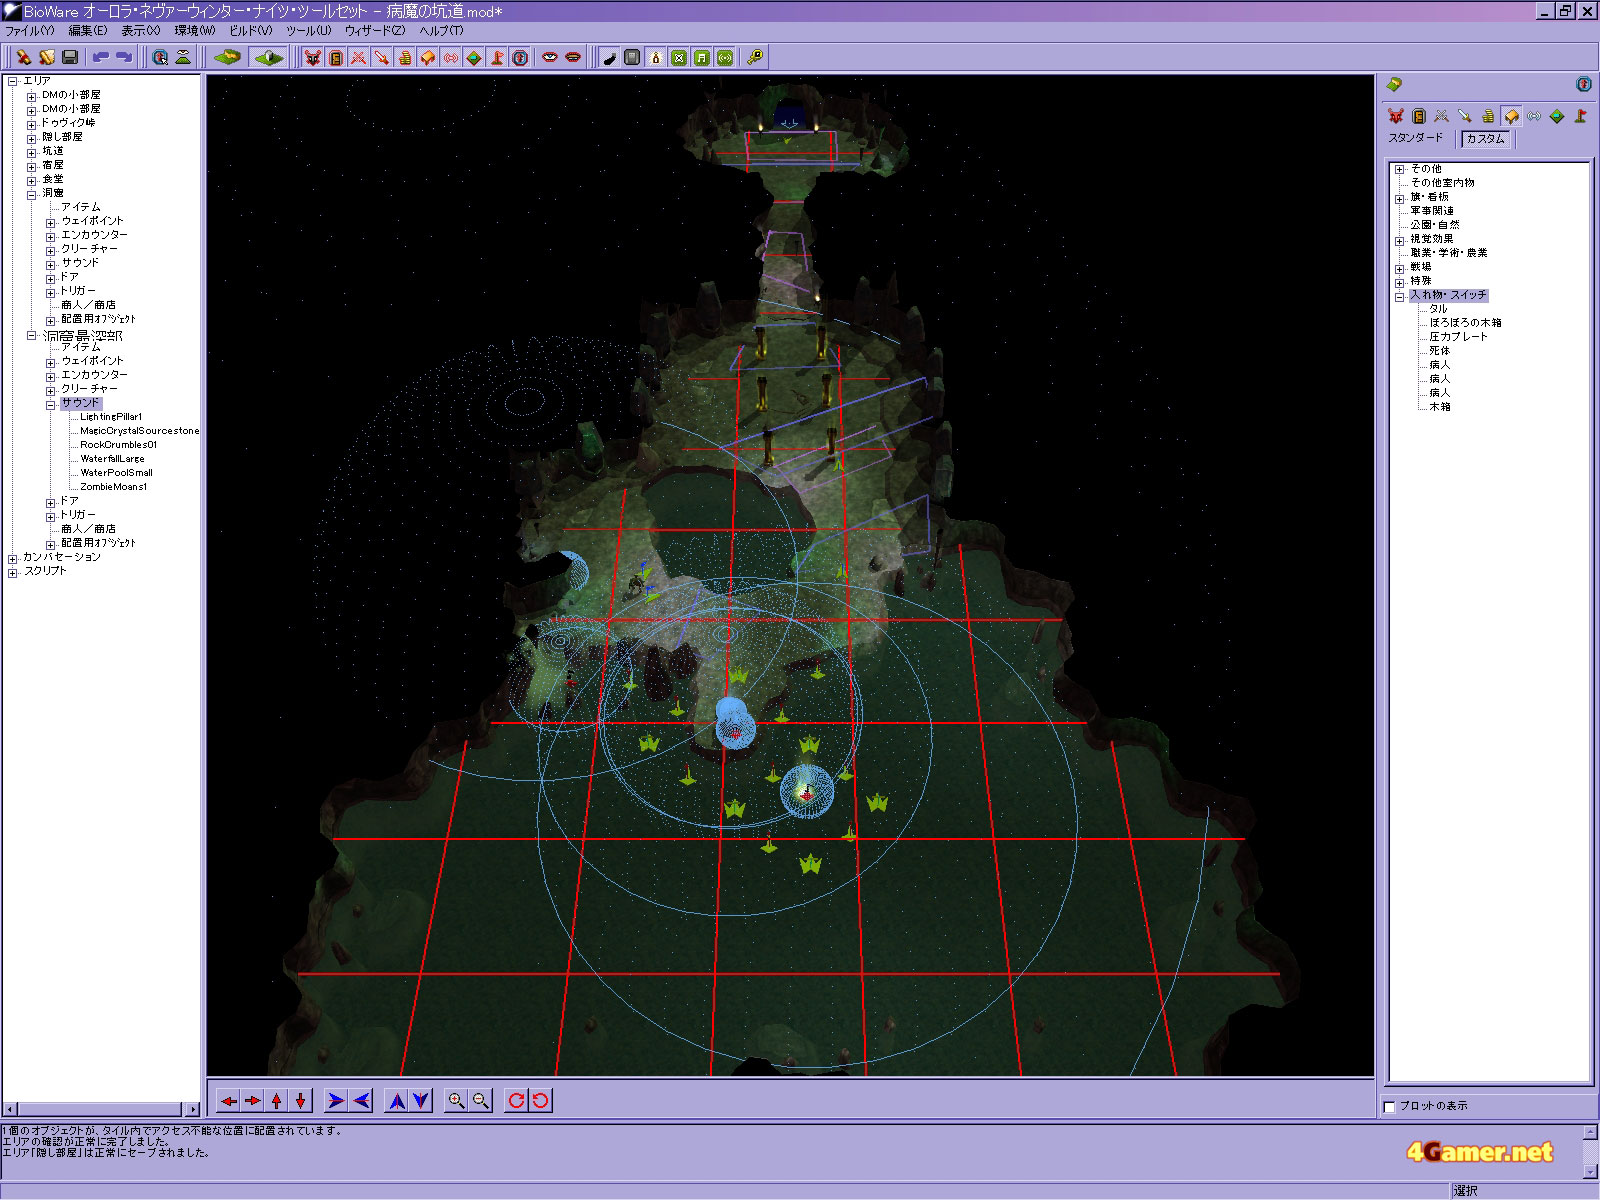Expand the カンバセーション tree node
The height and width of the screenshot is (1200, 1600).
(13, 558)
